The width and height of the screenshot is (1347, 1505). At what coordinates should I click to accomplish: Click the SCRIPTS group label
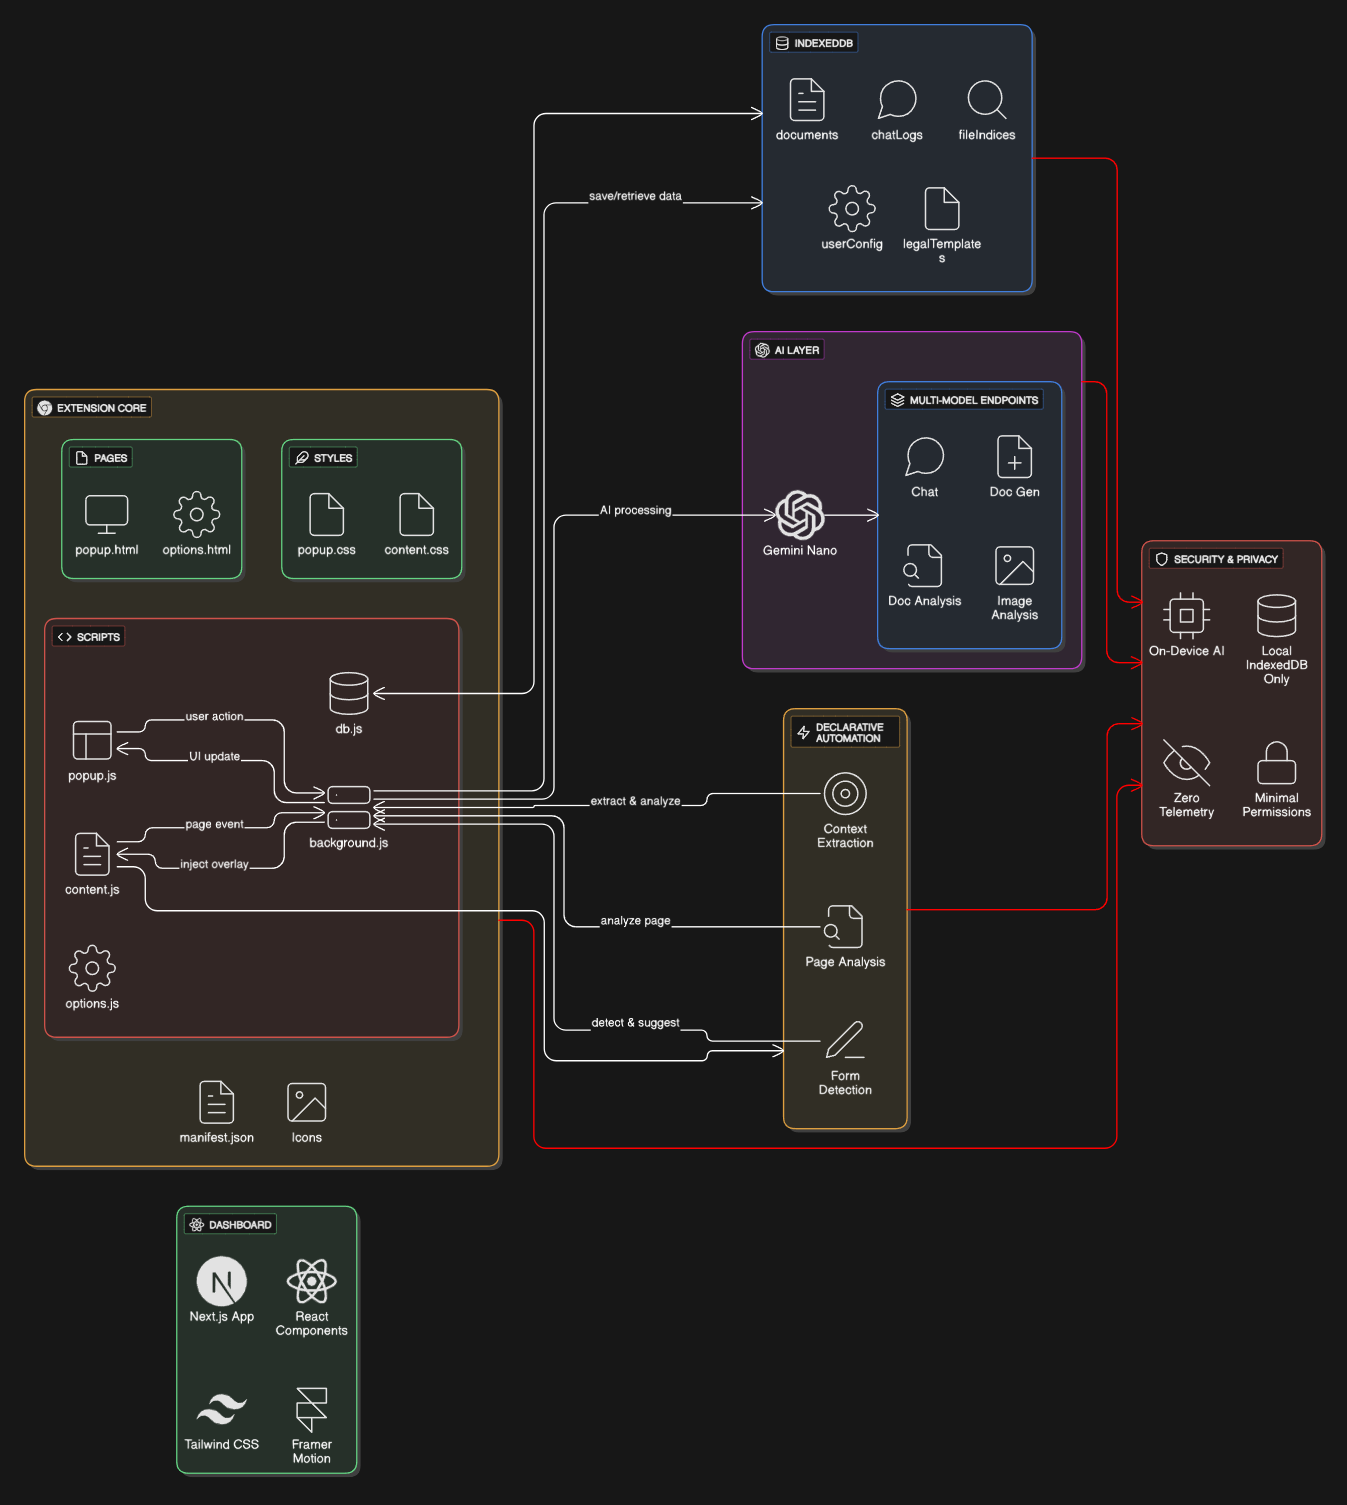[x=89, y=637]
